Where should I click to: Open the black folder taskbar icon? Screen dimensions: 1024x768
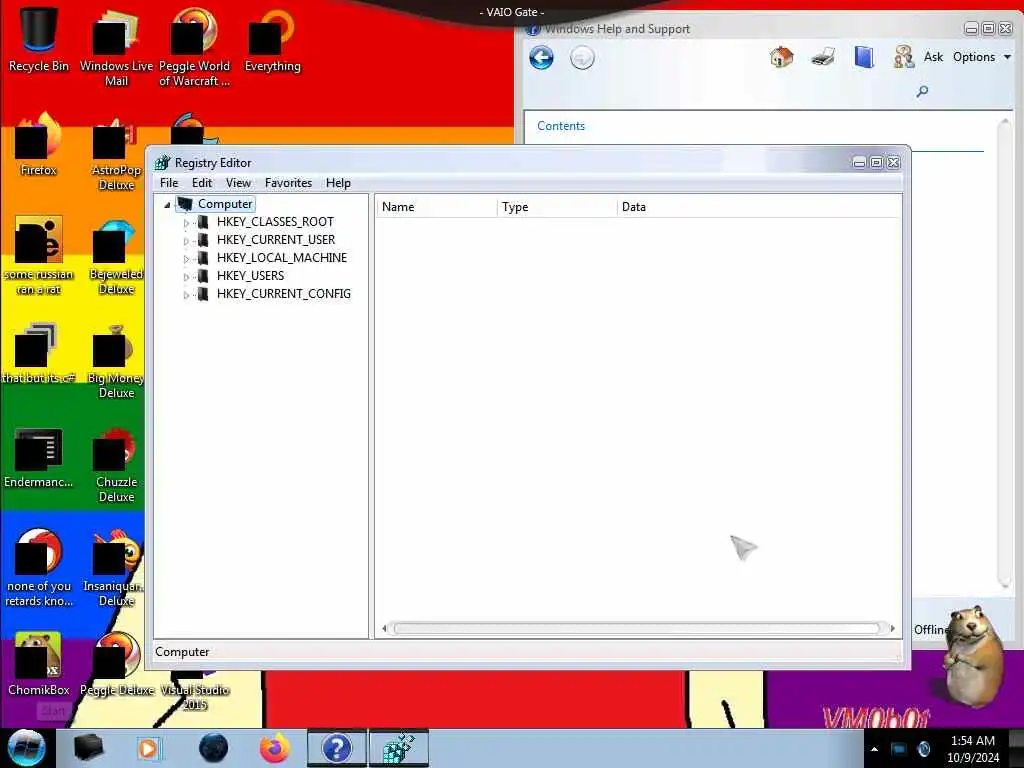click(x=88, y=748)
